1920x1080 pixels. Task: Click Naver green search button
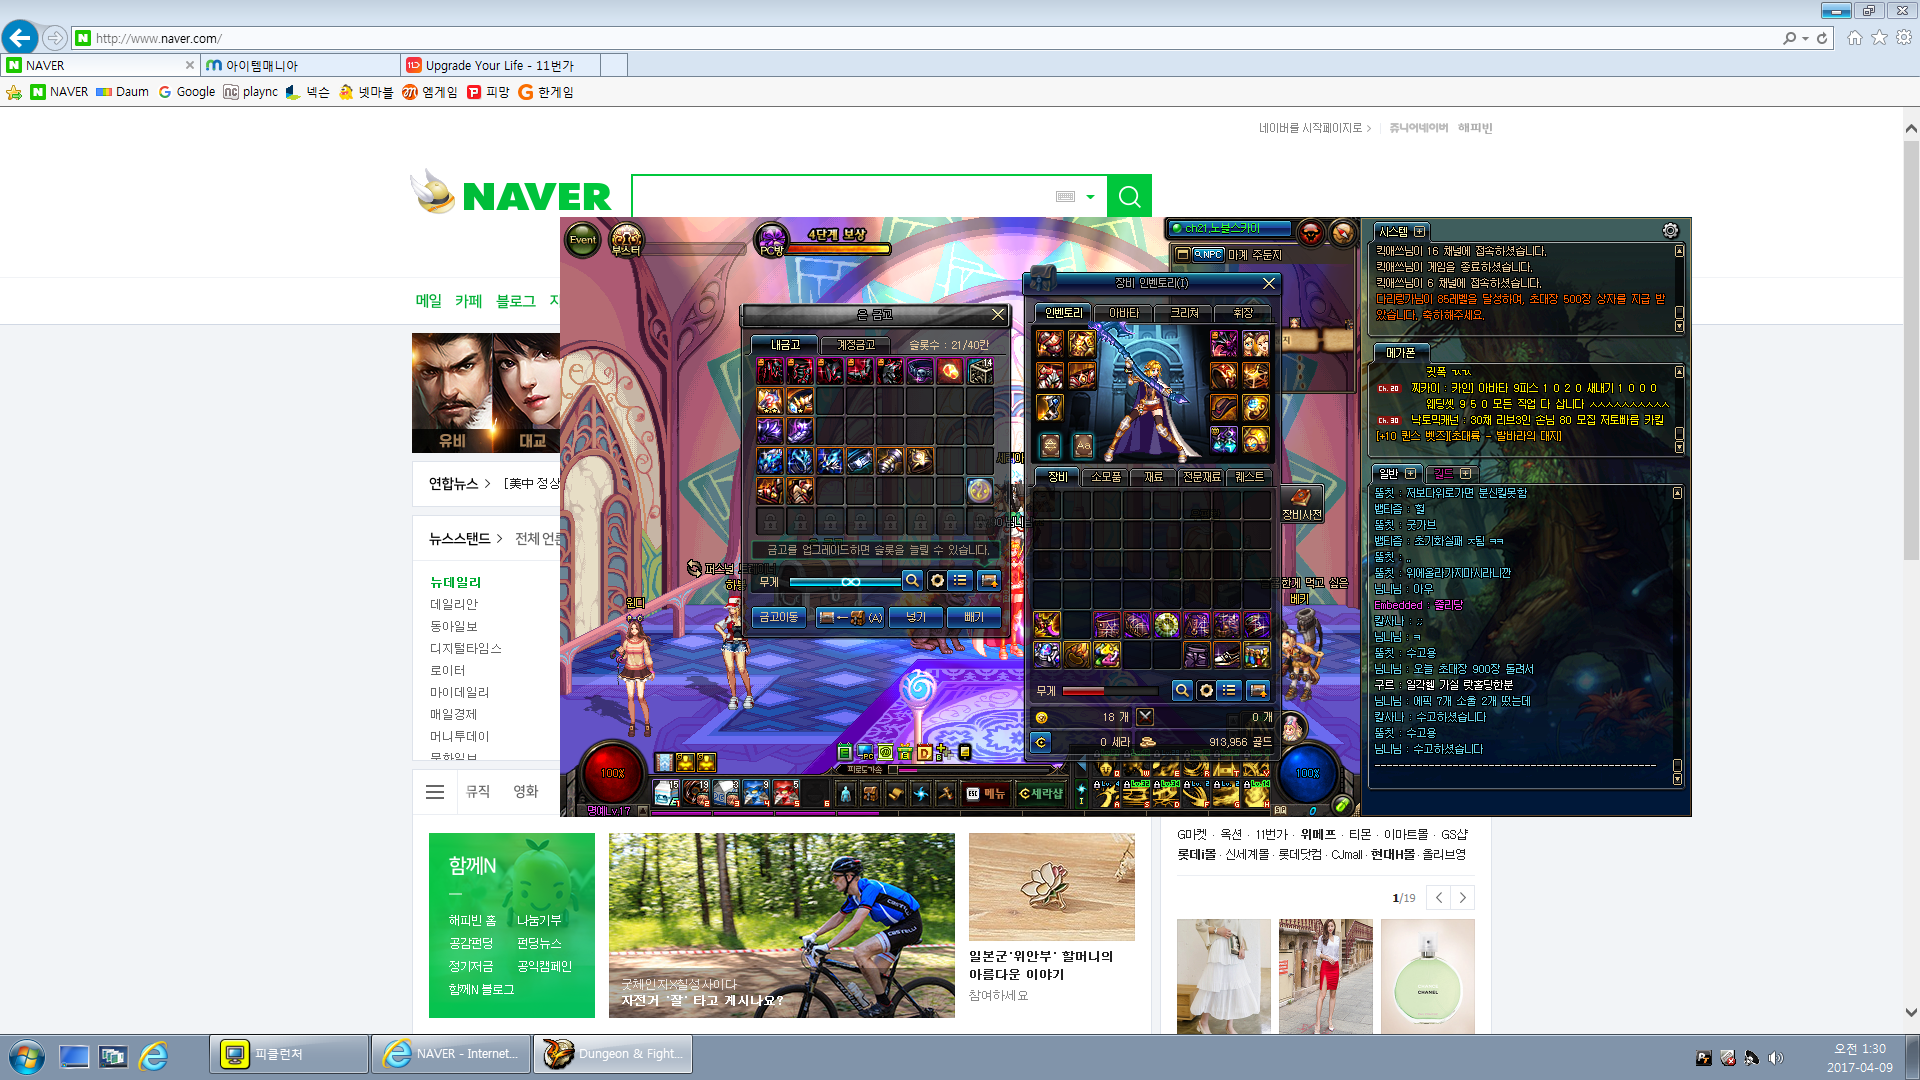1130,197
